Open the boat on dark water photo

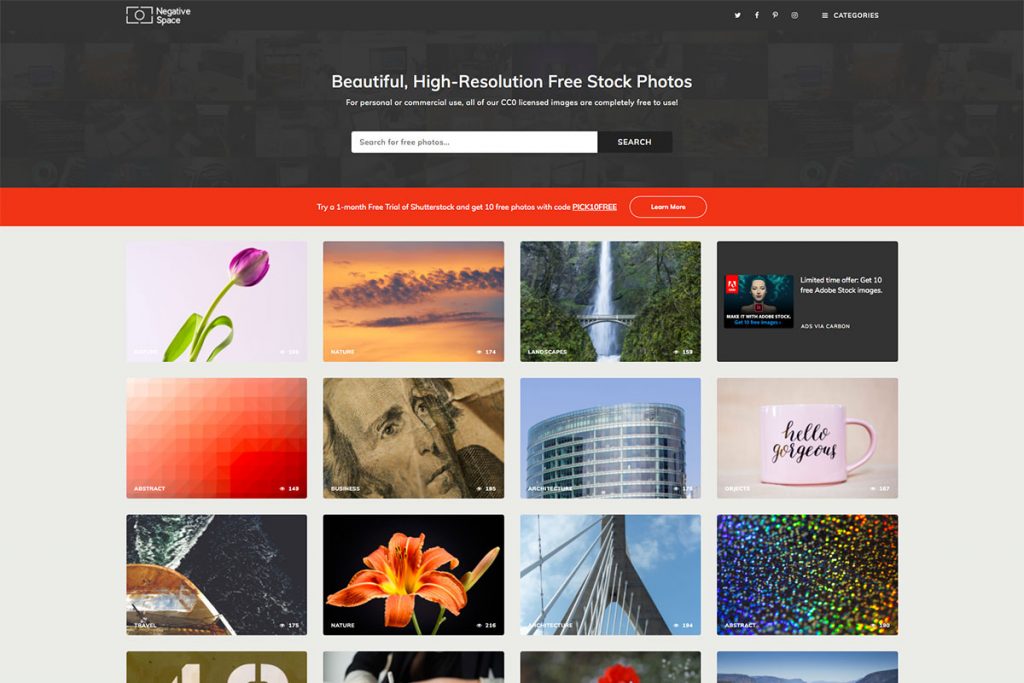pos(216,575)
